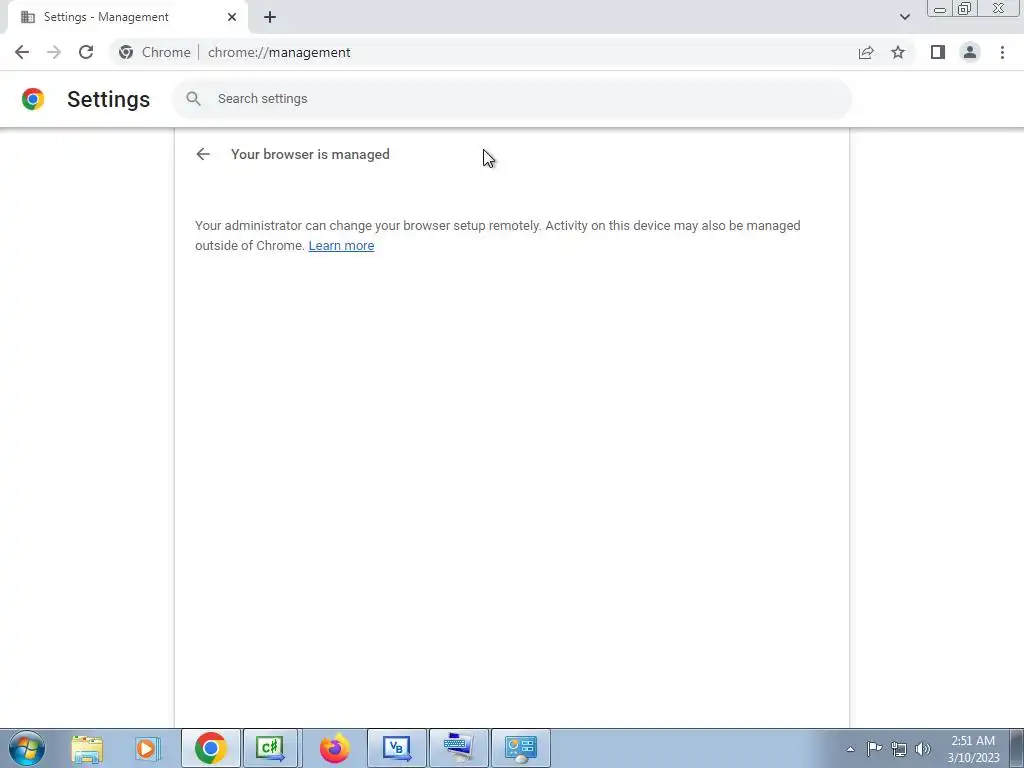
Task: Close the Settings - Management tab
Action: (x=232, y=17)
